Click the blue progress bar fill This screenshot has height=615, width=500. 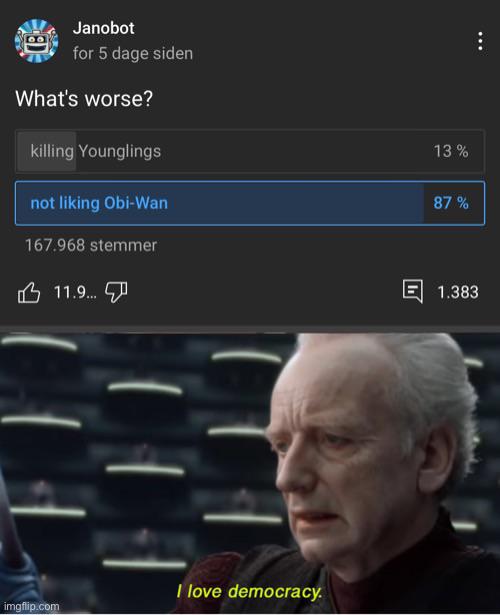(x=220, y=203)
